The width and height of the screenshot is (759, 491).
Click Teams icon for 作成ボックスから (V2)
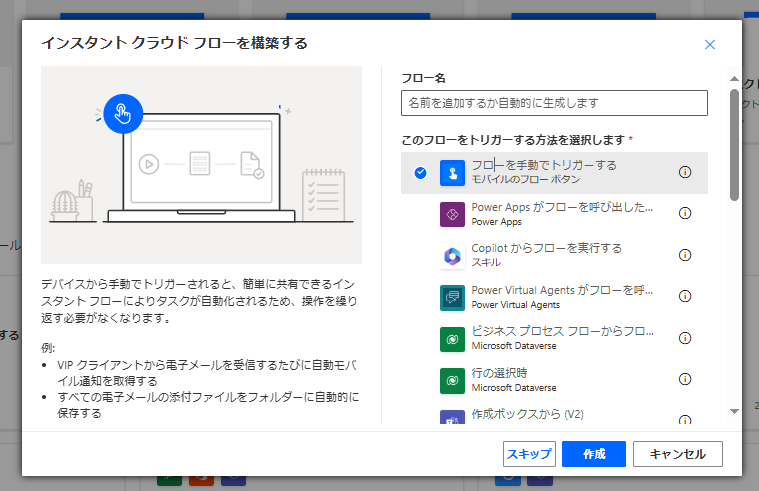pyautogui.click(x=452, y=417)
